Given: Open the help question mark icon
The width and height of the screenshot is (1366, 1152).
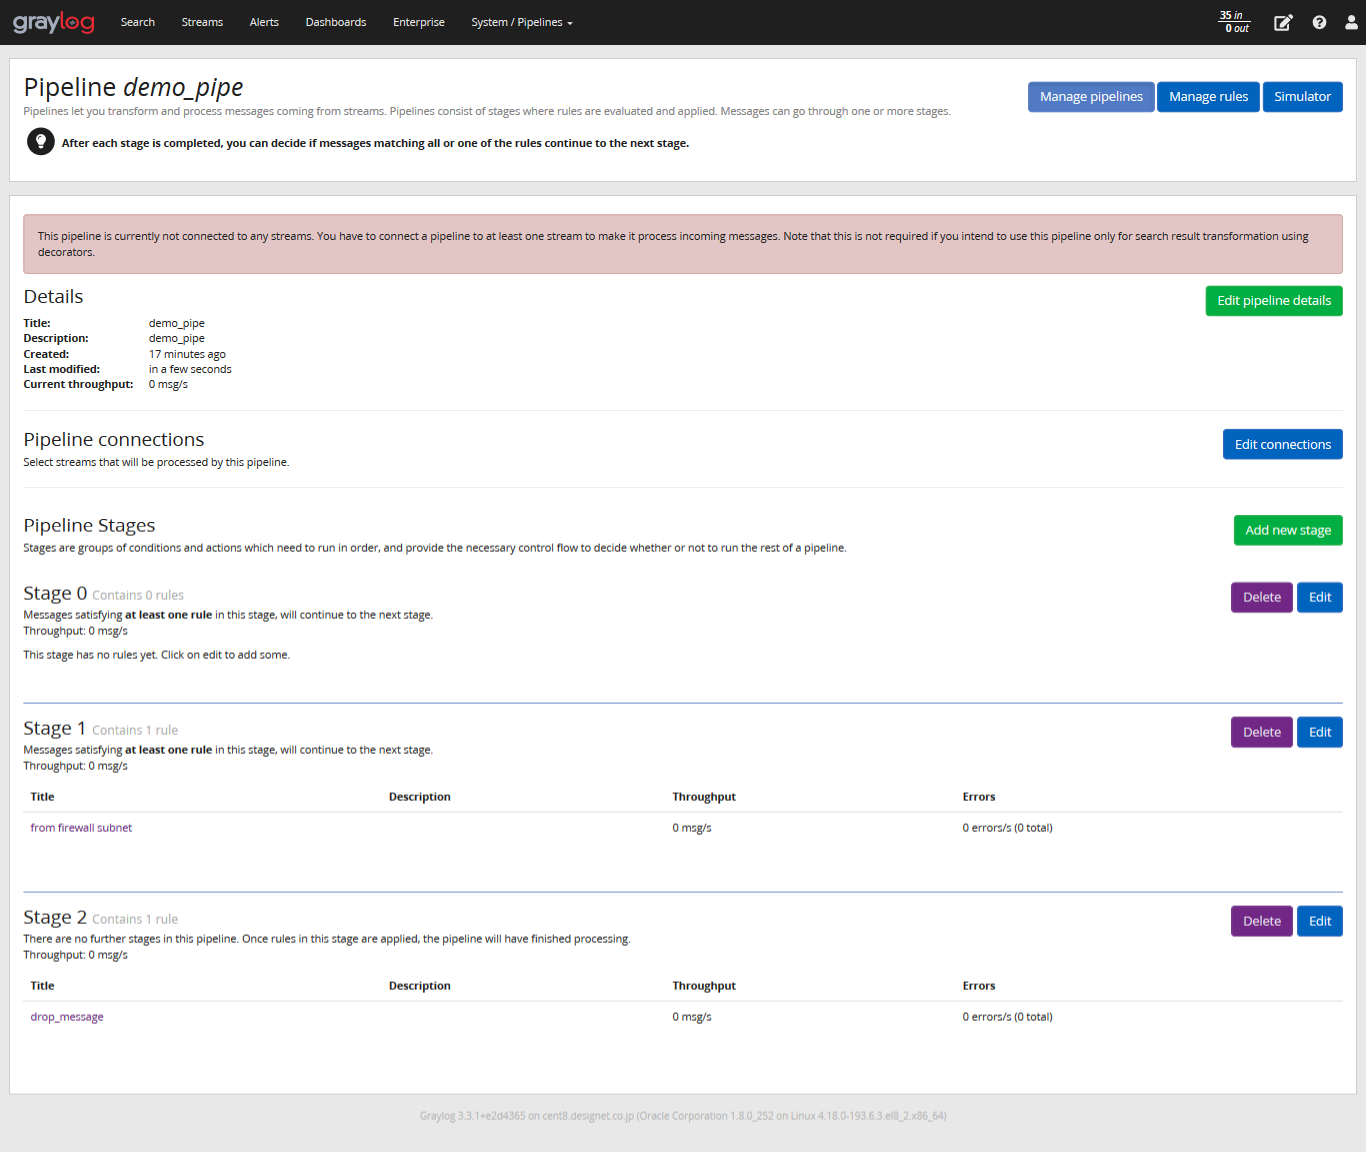Looking at the screenshot, I should (1319, 22).
